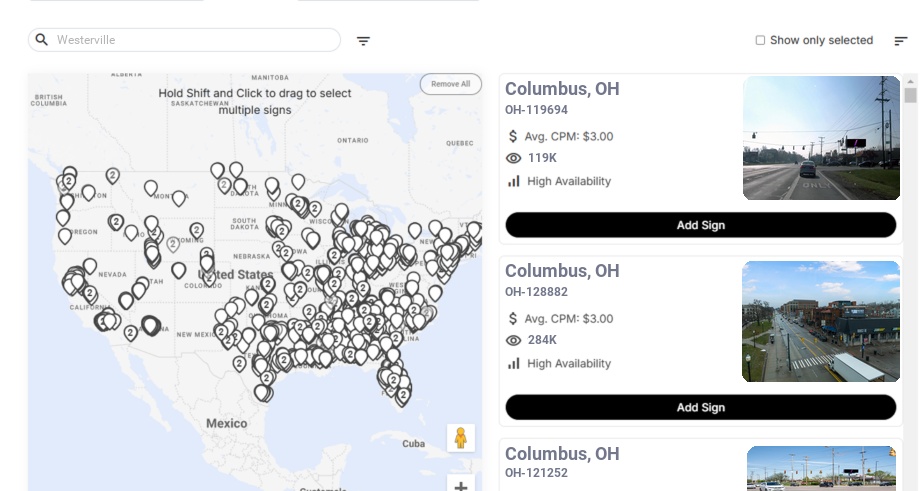Open the sort order icon

(900, 41)
